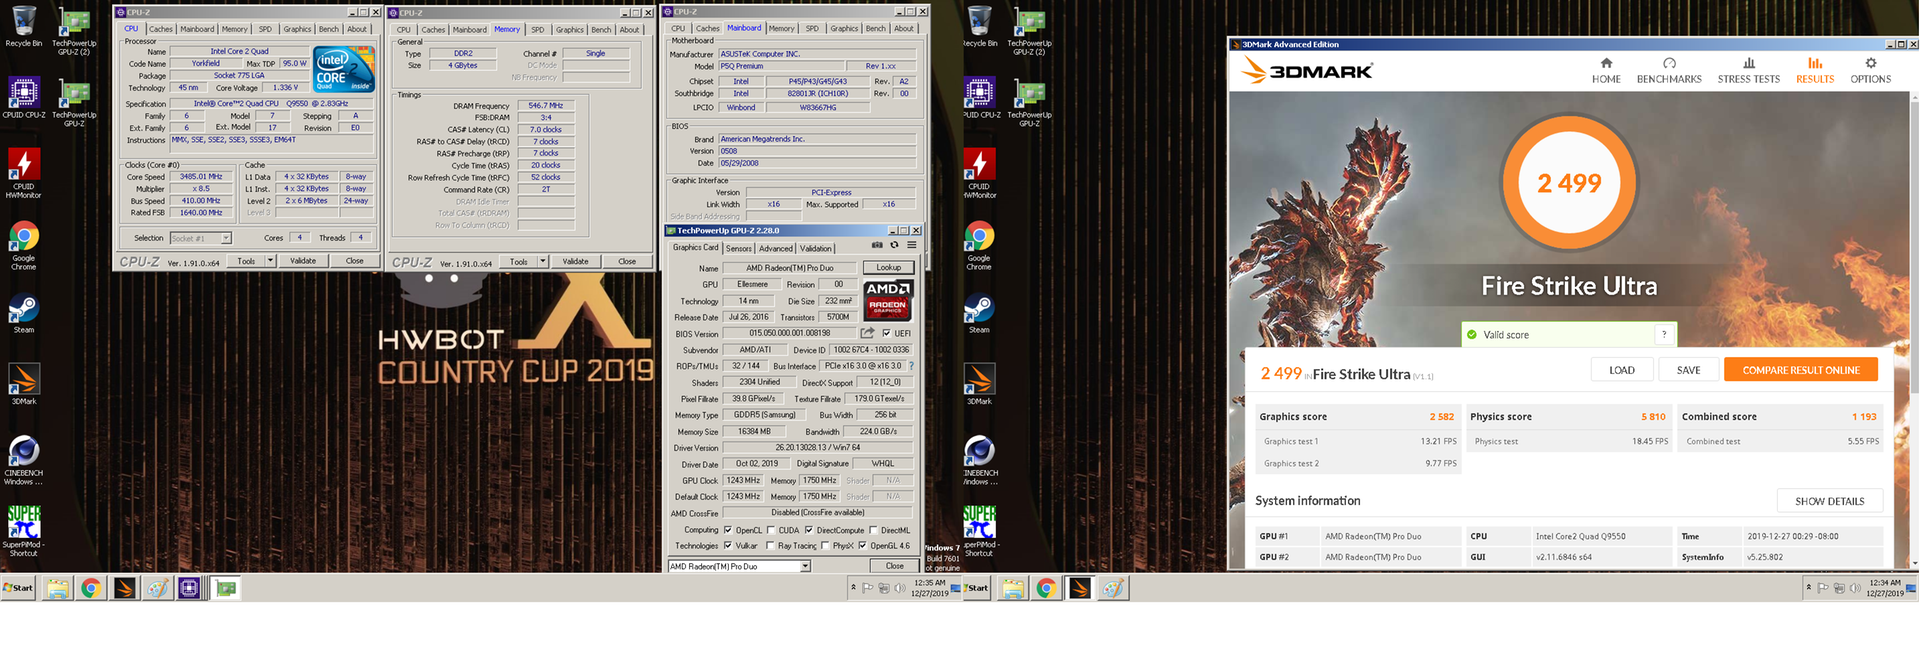Open Caches tab in CPU-Z CPU window
Image resolution: width=1920 pixels, height=656 pixels.
click(161, 29)
